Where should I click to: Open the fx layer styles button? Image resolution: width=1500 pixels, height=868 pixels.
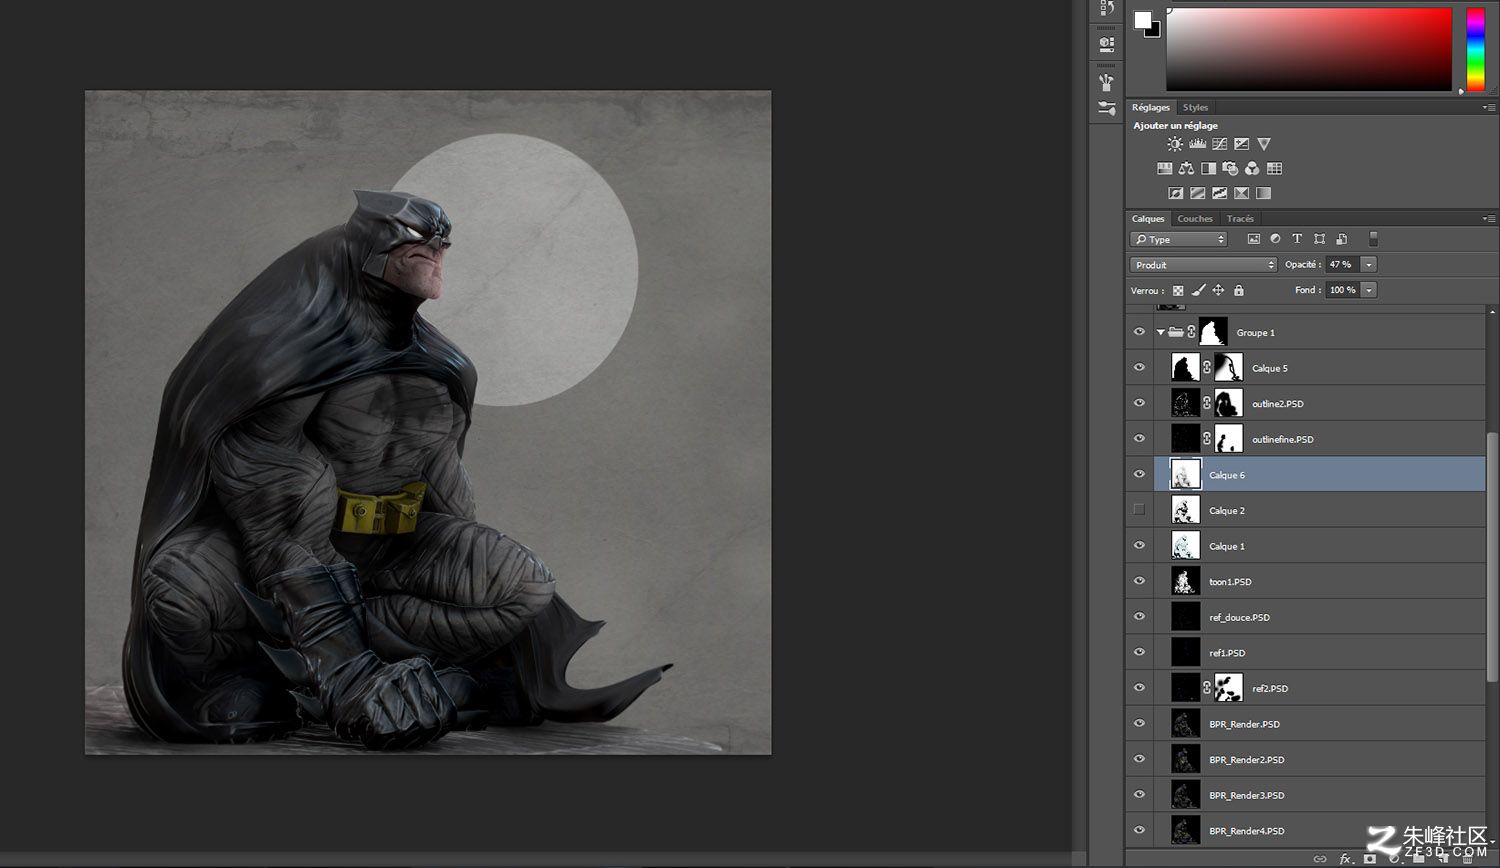click(x=1346, y=858)
